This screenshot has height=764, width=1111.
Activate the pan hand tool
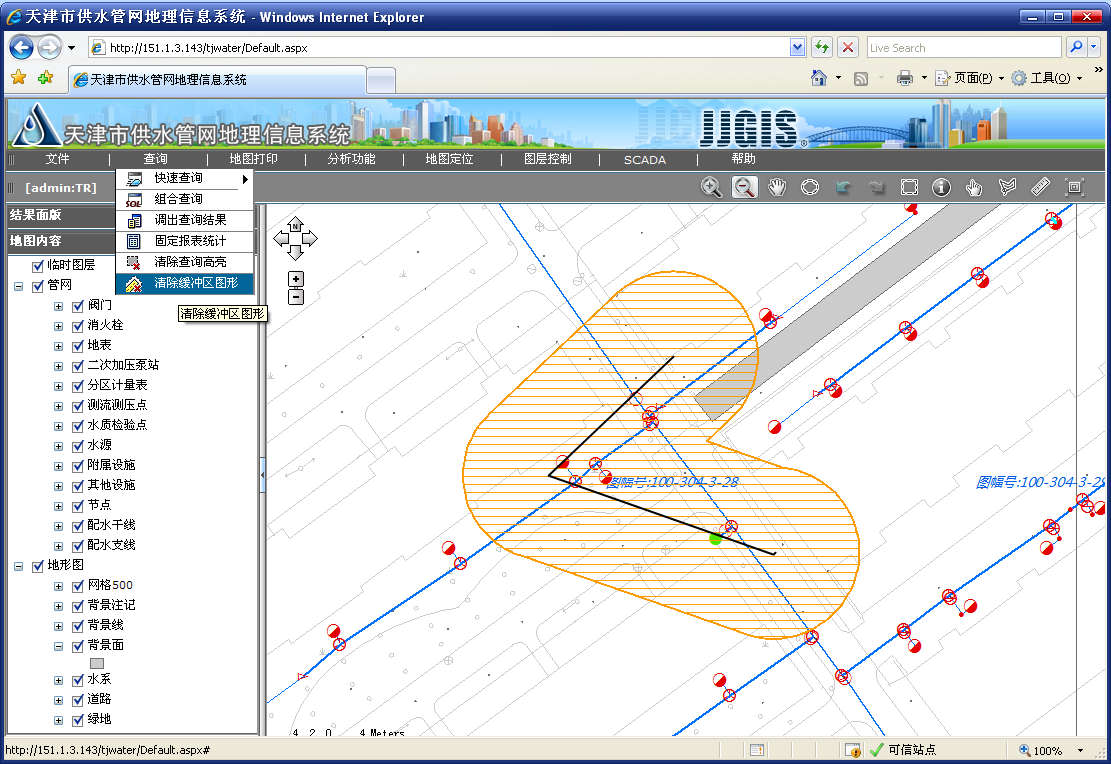777,187
